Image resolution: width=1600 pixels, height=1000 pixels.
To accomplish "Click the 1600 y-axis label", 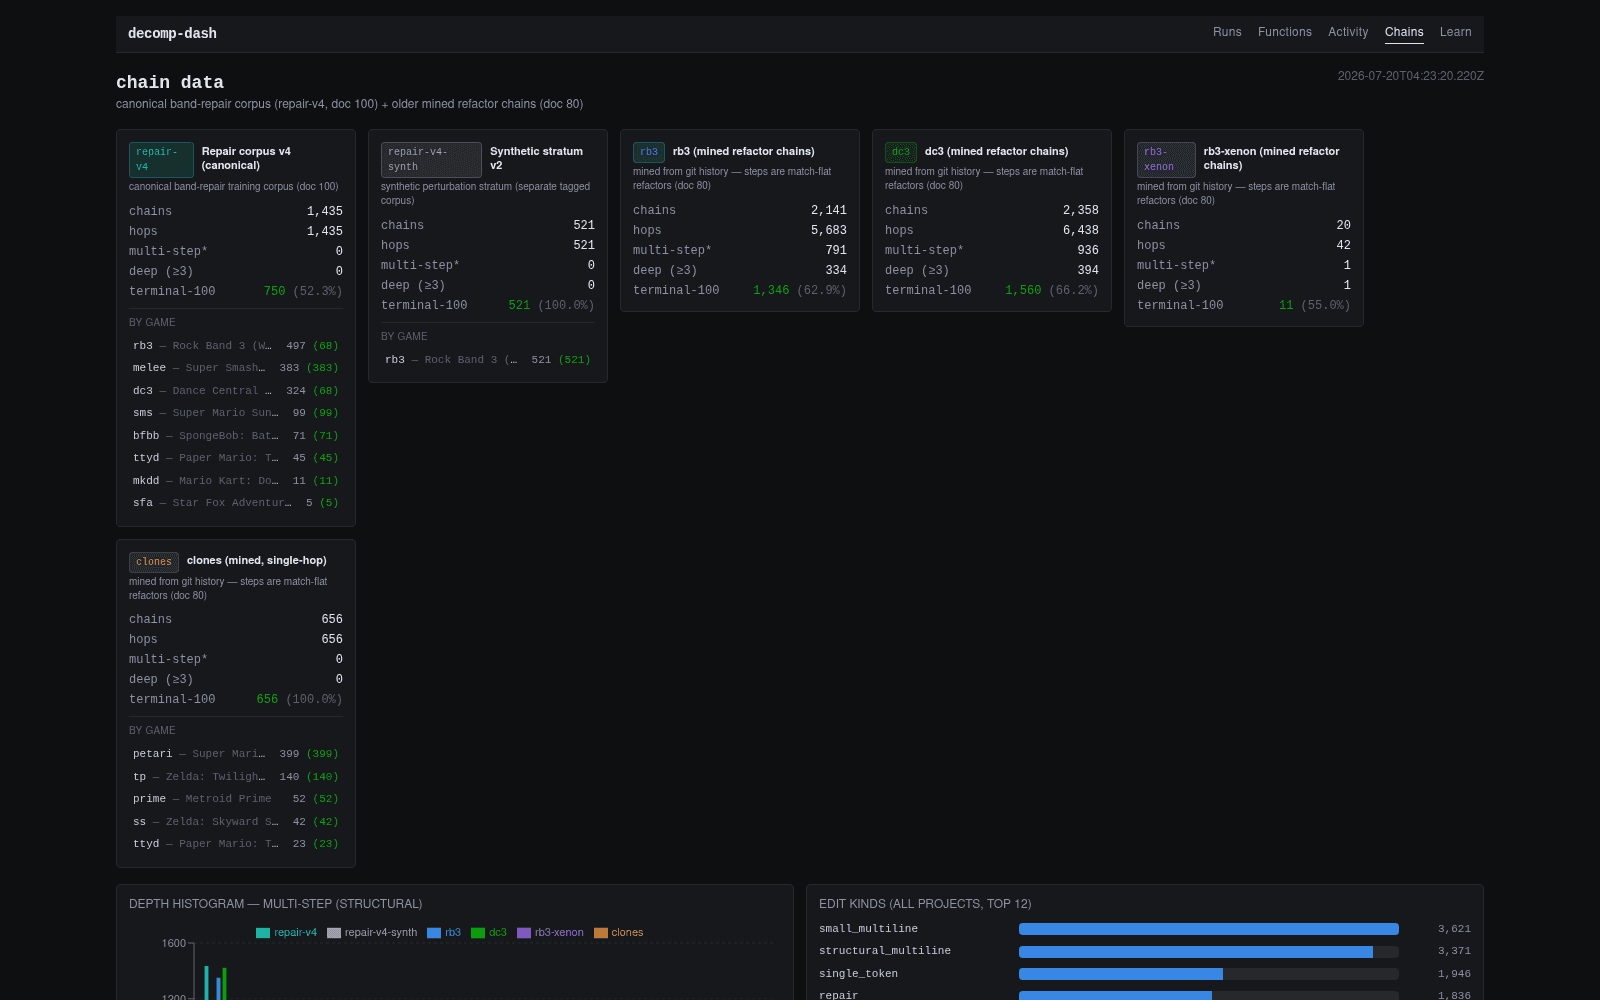I will point(174,943).
